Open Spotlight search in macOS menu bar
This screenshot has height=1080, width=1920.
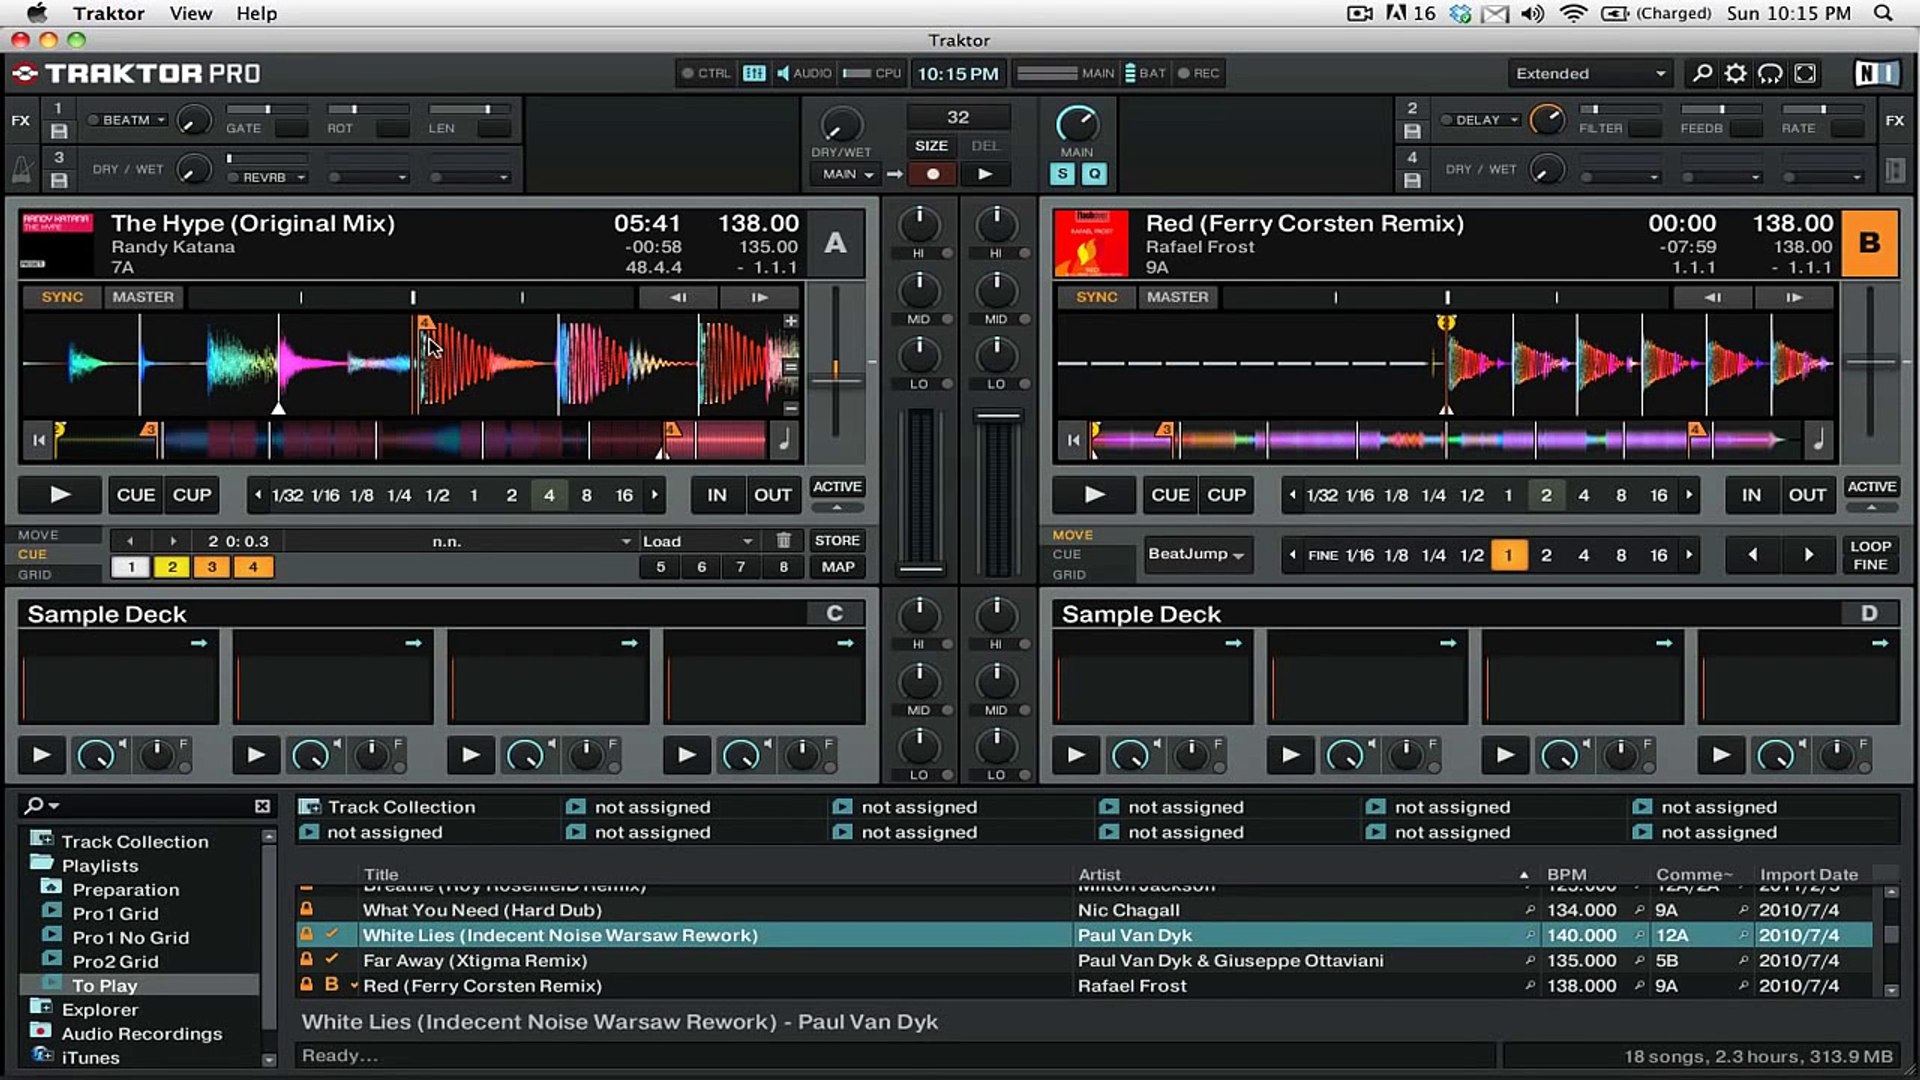click(x=1883, y=13)
